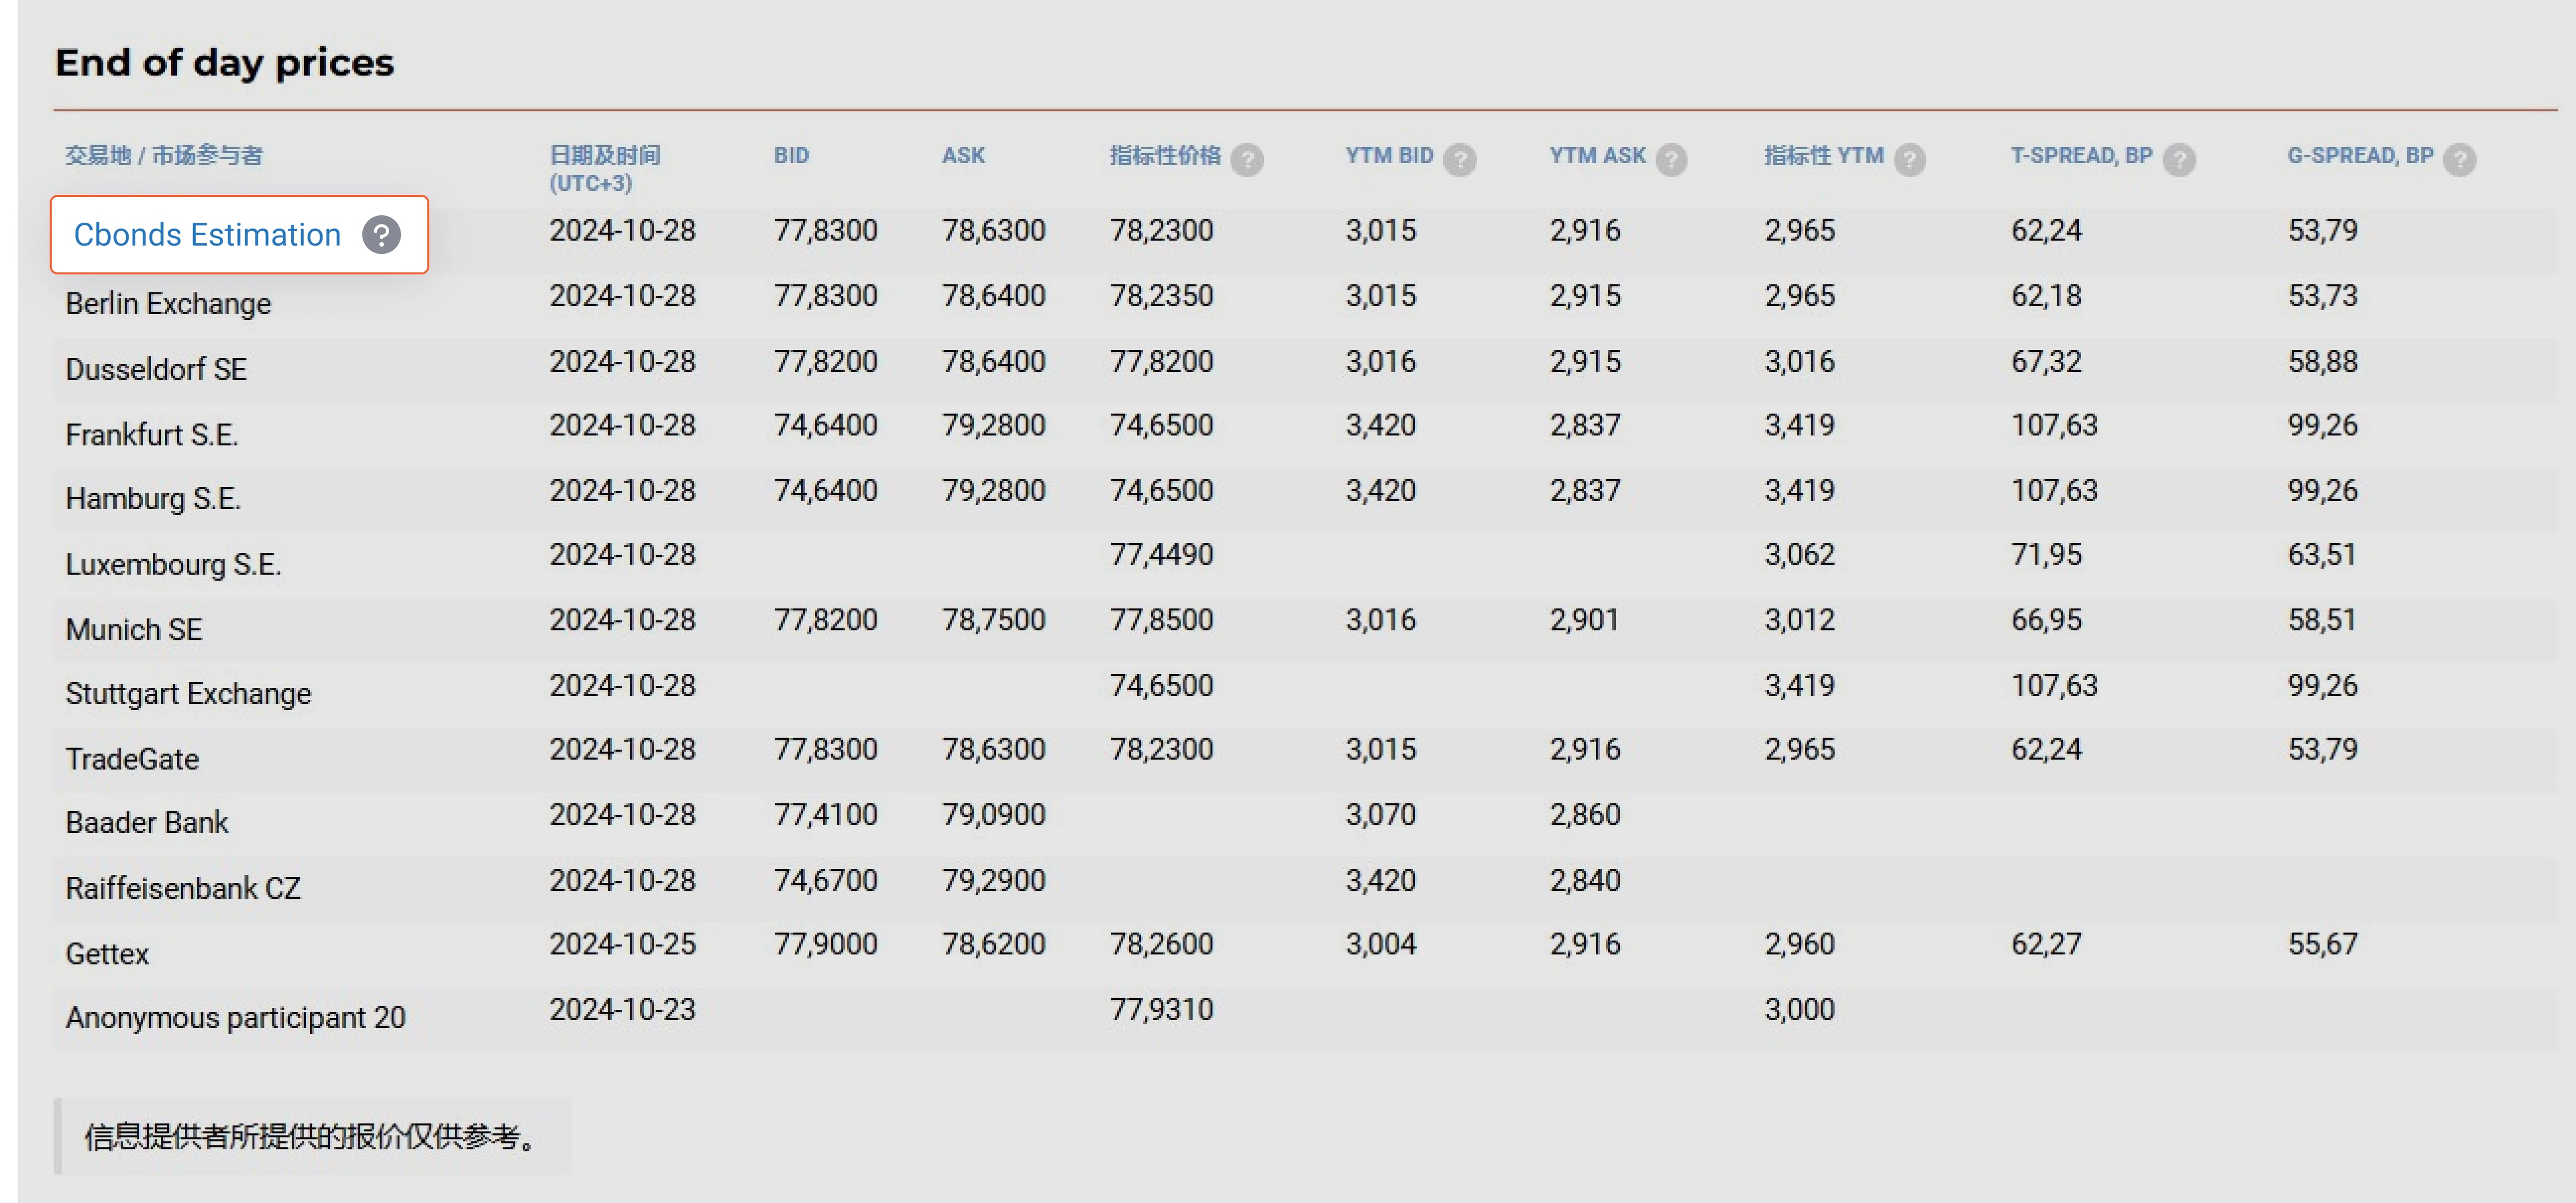Image resolution: width=2576 pixels, height=1203 pixels.
Task: Click the BID column header
Action: coord(791,155)
